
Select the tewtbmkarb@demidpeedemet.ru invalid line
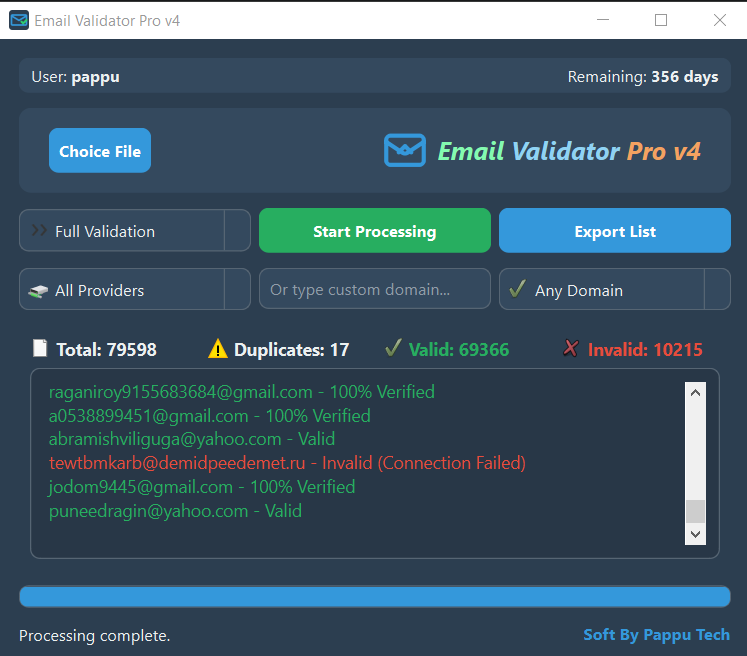tap(287, 463)
